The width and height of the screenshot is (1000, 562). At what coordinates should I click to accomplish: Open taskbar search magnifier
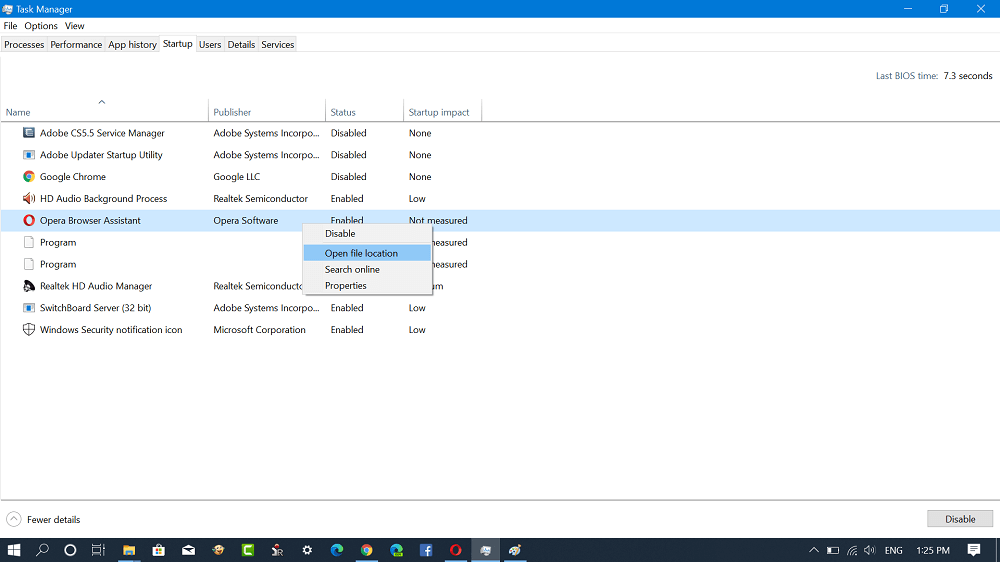(x=42, y=550)
